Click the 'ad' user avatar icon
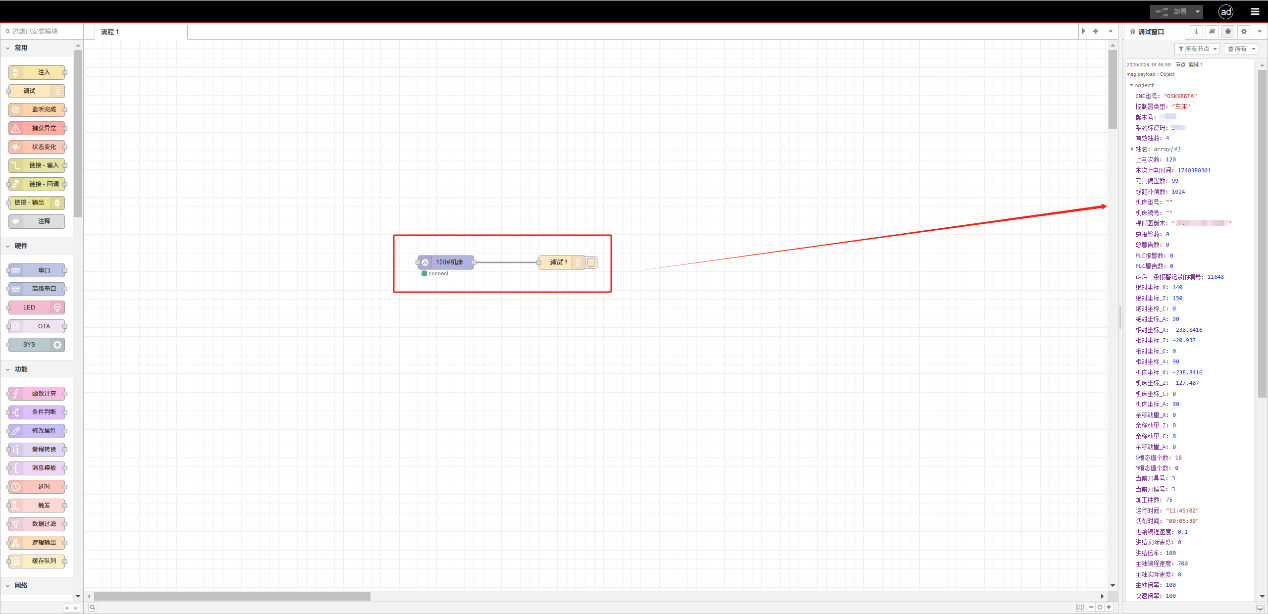The height and width of the screenshot is (614, 1268). coord(1225,11)
